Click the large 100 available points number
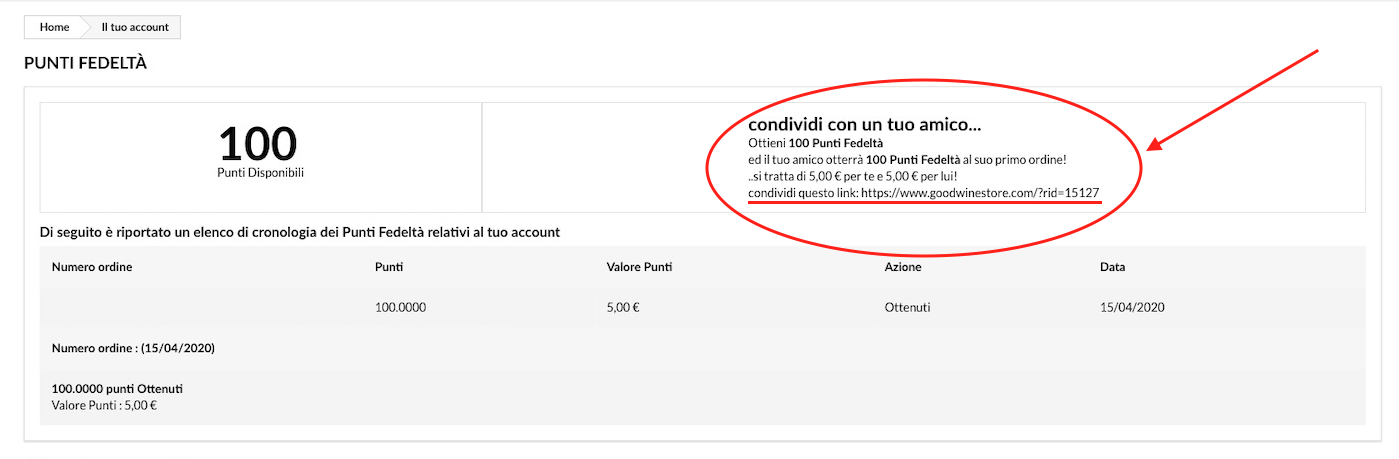The image size is (1399, 459). tap(258, 144)
